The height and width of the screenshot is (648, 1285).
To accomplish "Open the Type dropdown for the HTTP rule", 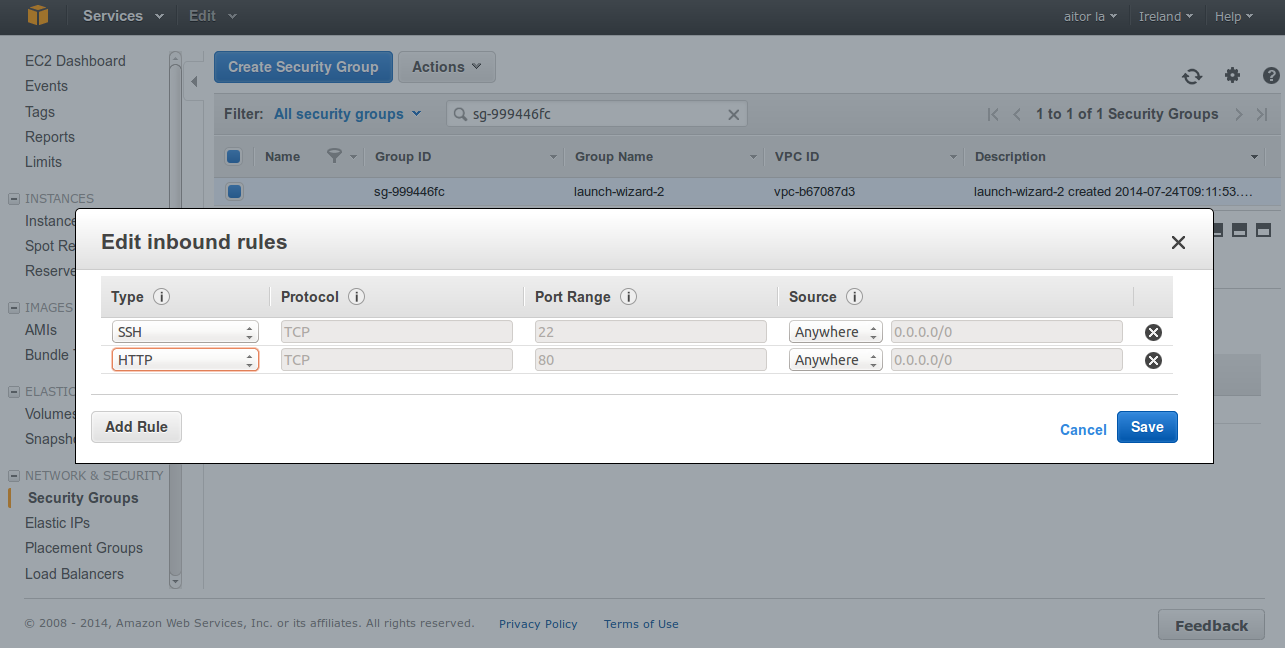I will pos(185,360).
